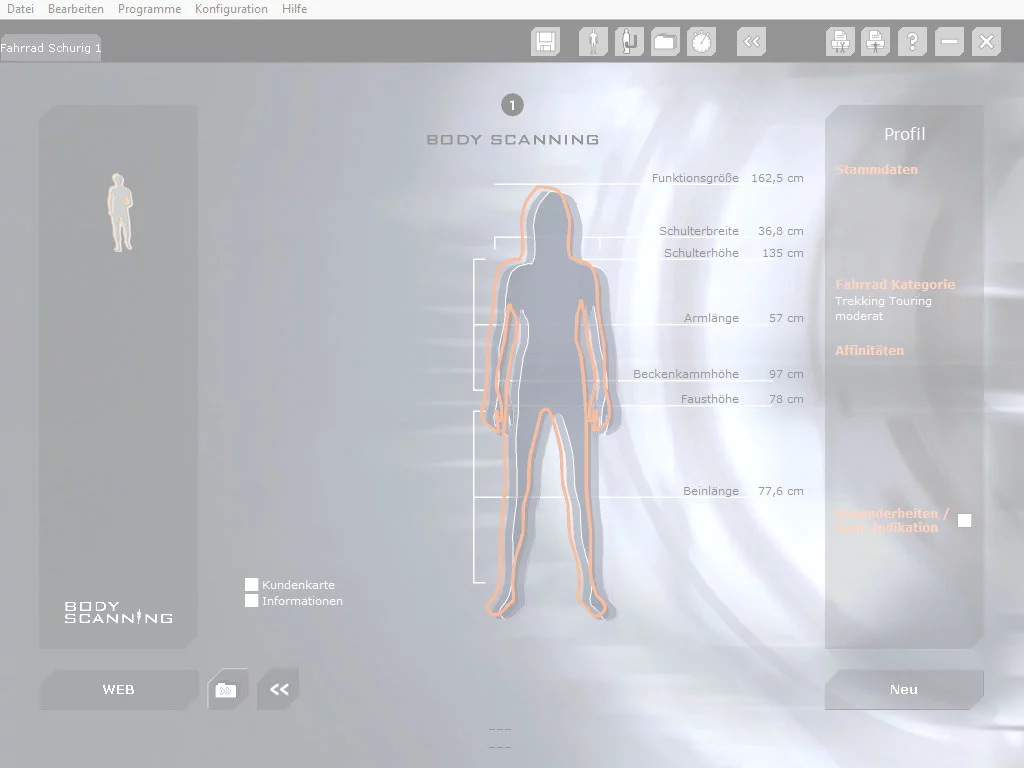The width and height of the screenshot is (1024, 768).
Task: Select the measuring device icon in the toolbar
Action: pos(629,41)
